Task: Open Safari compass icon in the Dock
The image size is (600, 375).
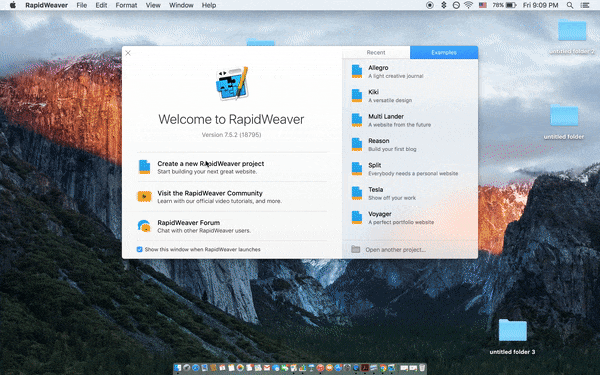Action: pyautogui.click(x=196, y=368)
